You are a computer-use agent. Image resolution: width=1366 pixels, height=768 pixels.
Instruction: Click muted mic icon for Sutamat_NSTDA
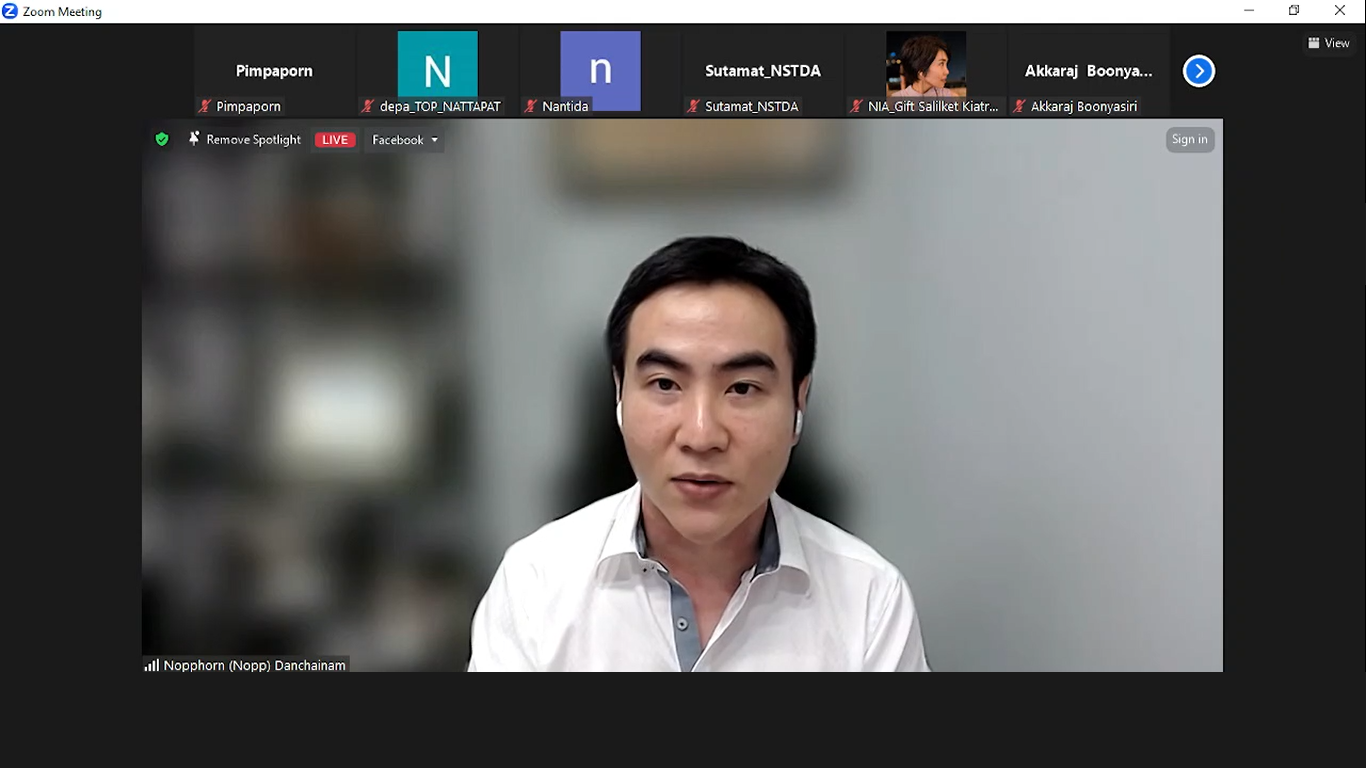pyautogui.click(x=694, y=106)
